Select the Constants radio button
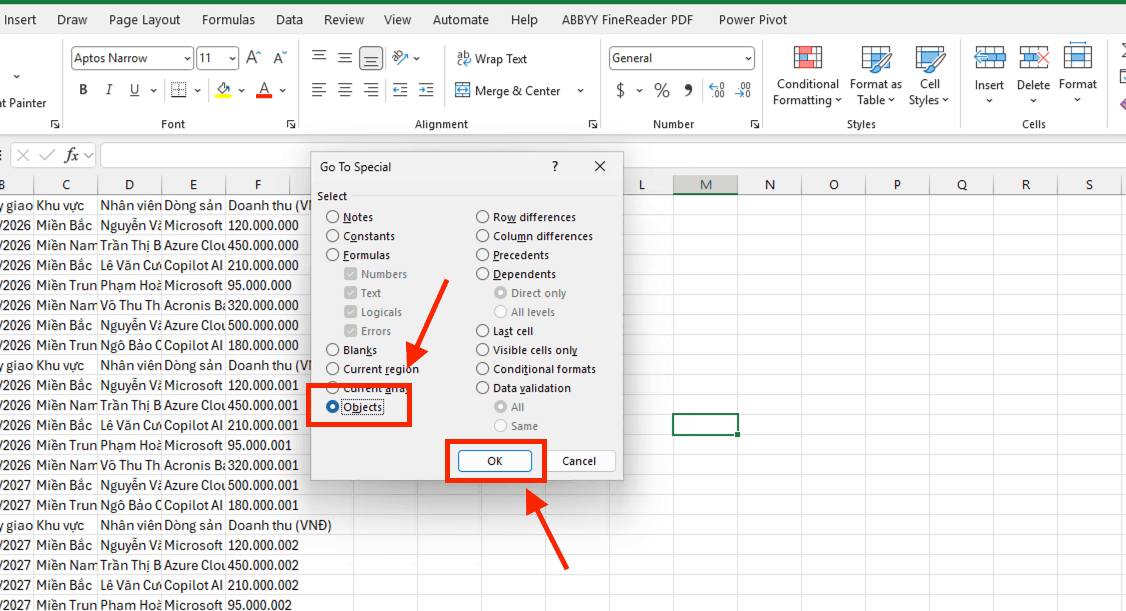The height and width of the screenshot is (611, 1126). click(x=333, y=236)
